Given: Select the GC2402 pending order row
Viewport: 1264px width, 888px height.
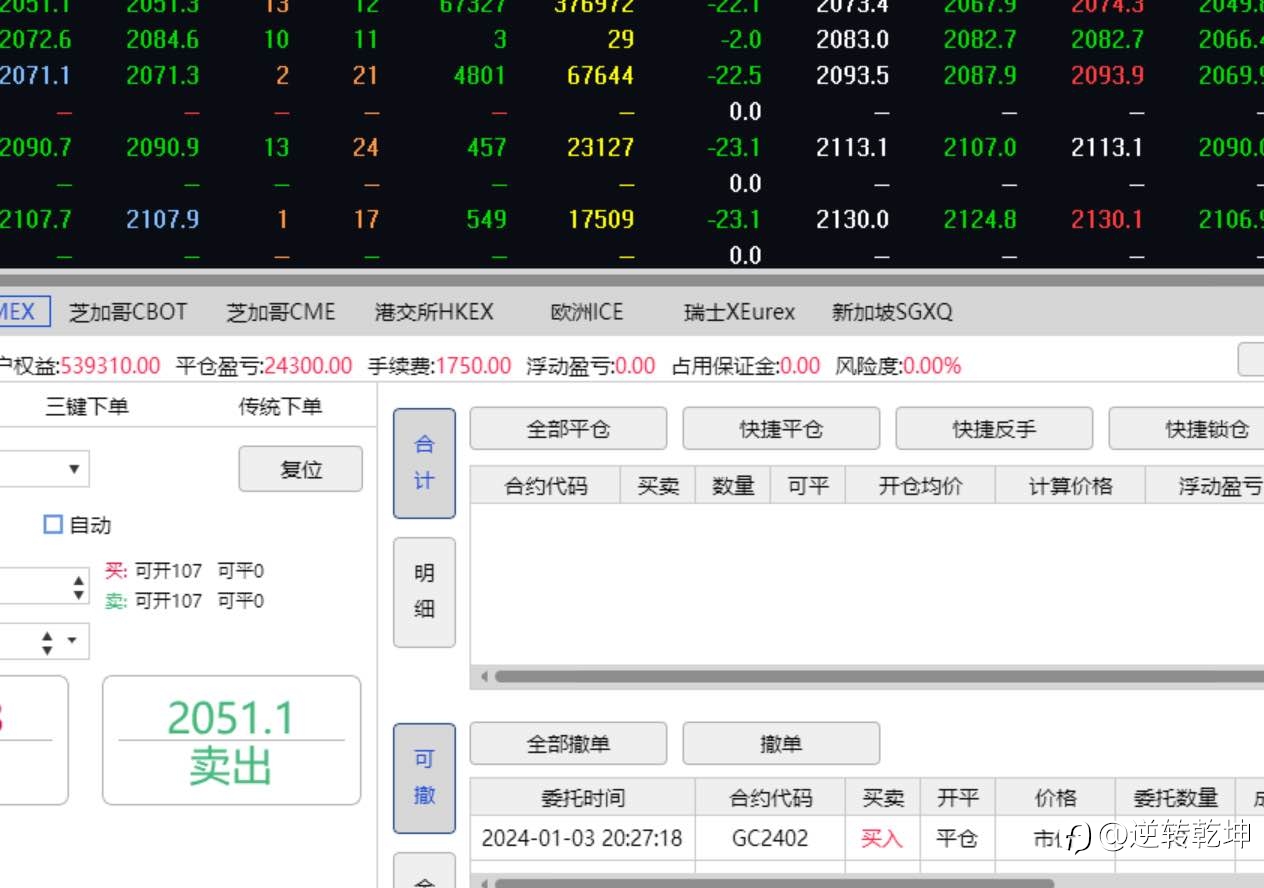Looking at the screenshot, I should [x=867, y=838].
